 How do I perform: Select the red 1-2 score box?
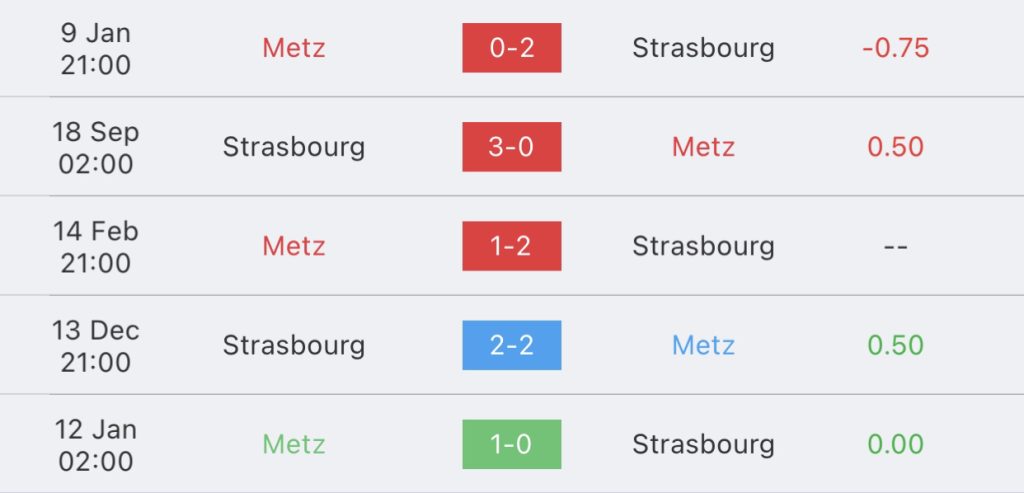pyautogui.click(x=511, y=246)
